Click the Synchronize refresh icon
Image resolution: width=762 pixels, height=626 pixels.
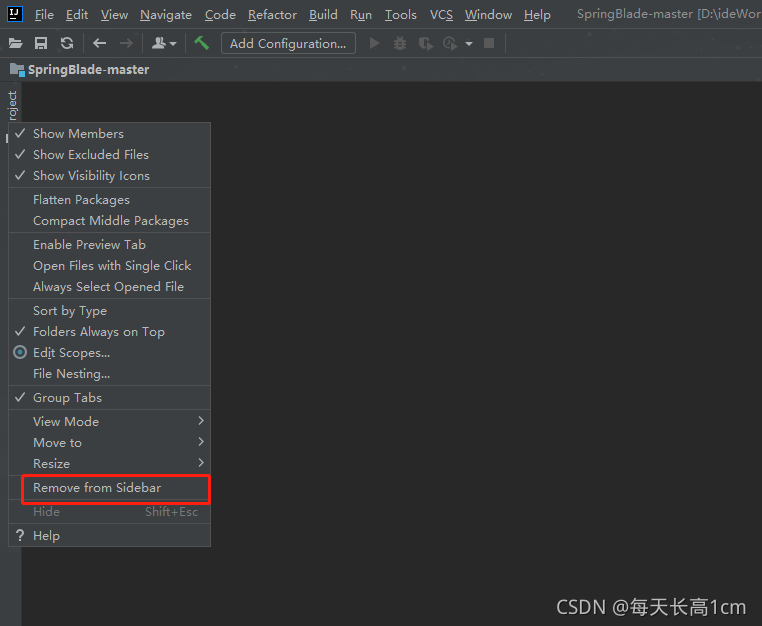point(66,43)
